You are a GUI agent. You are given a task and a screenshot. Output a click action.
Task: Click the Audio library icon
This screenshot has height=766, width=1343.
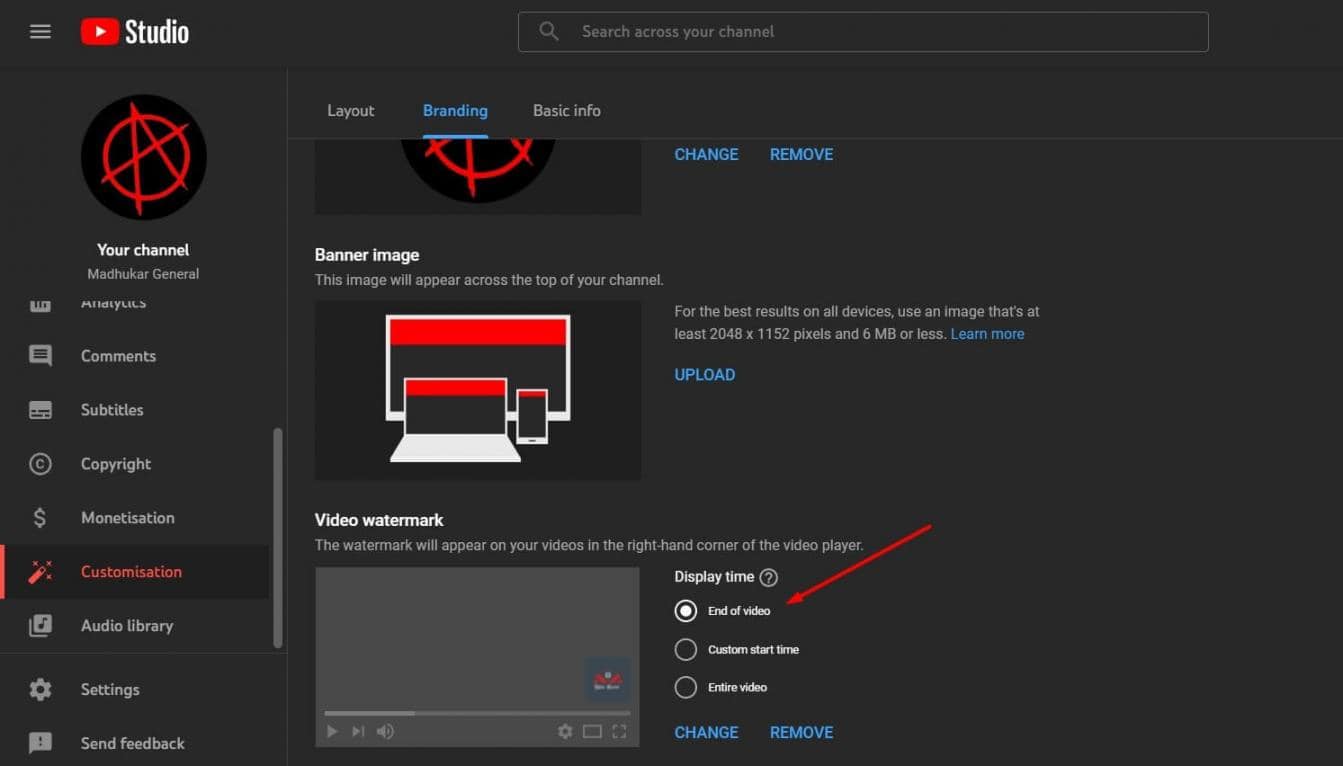[40, 626]
